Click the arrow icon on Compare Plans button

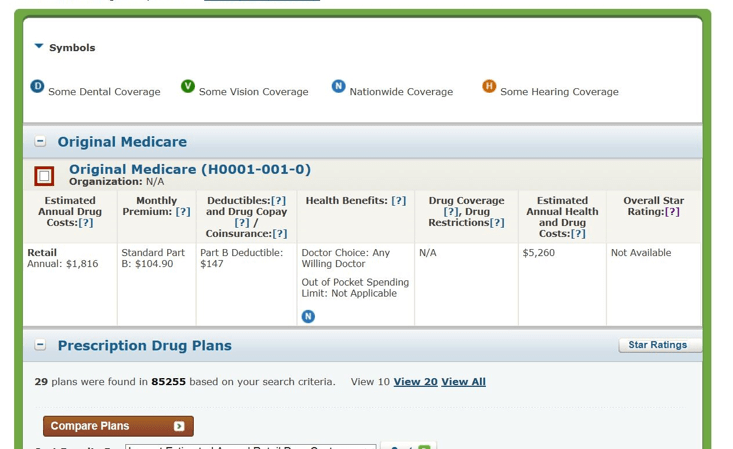(x=179, y=426)
